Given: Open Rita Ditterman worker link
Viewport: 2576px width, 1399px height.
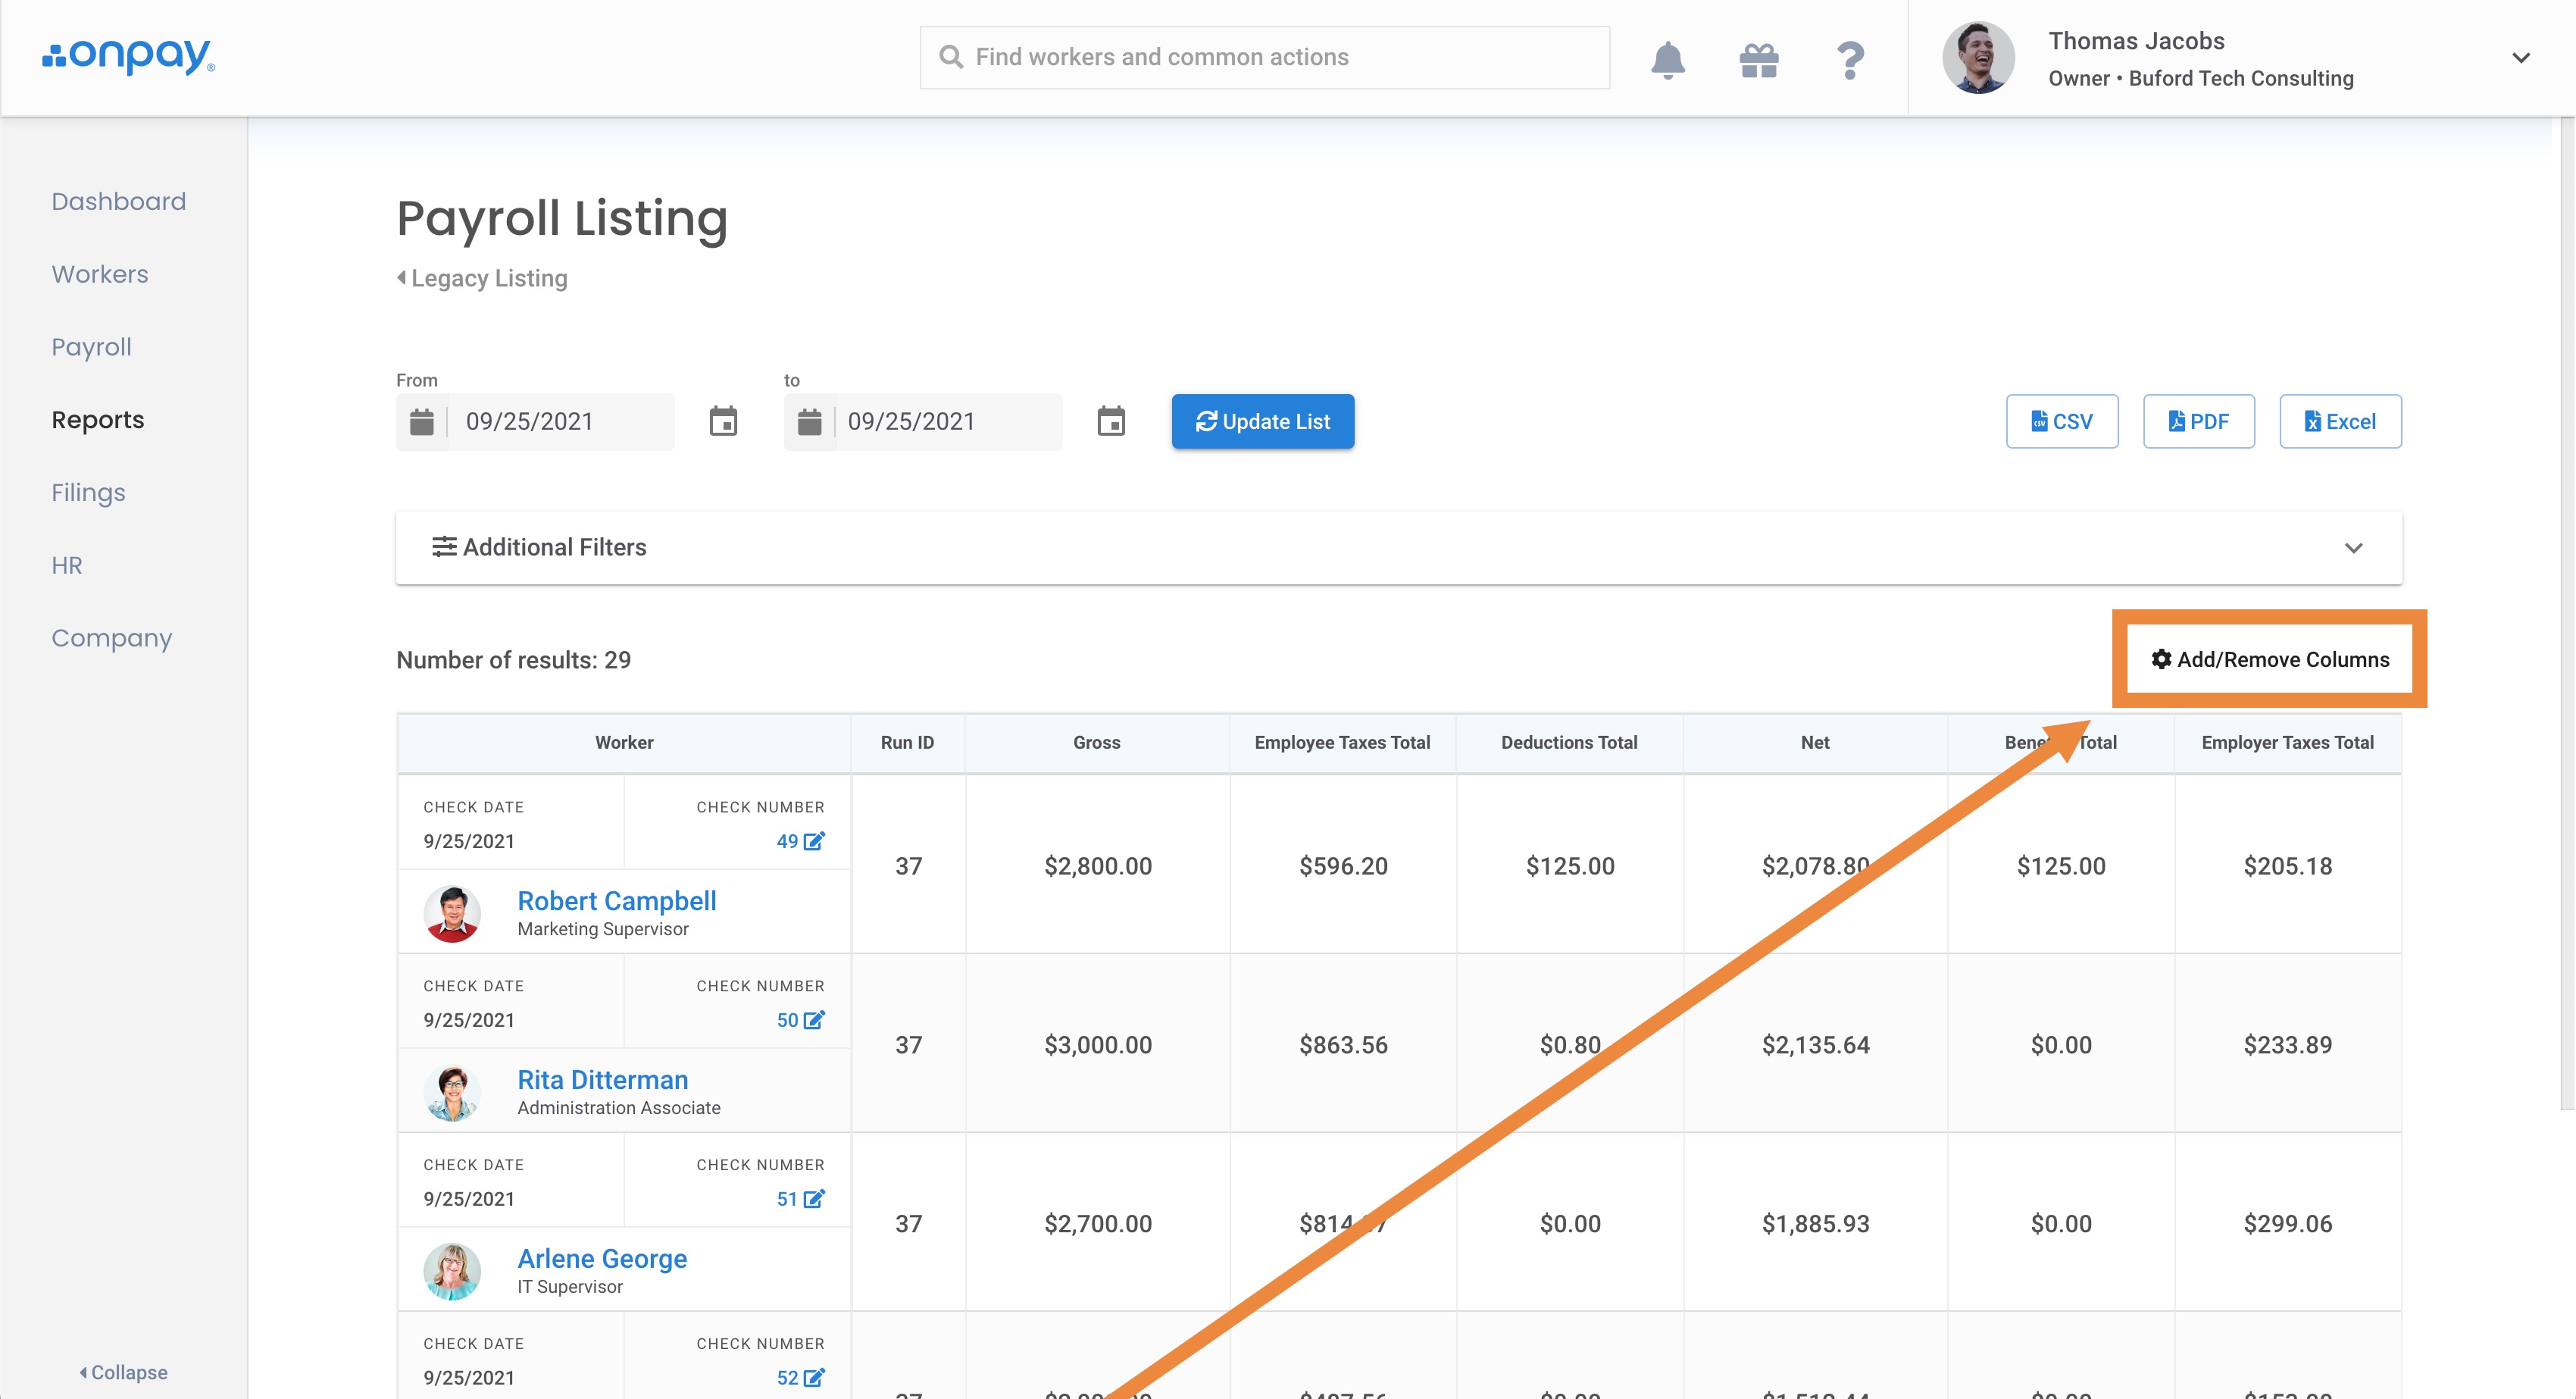Looking at the screenshot, I should pos(603,1080).
